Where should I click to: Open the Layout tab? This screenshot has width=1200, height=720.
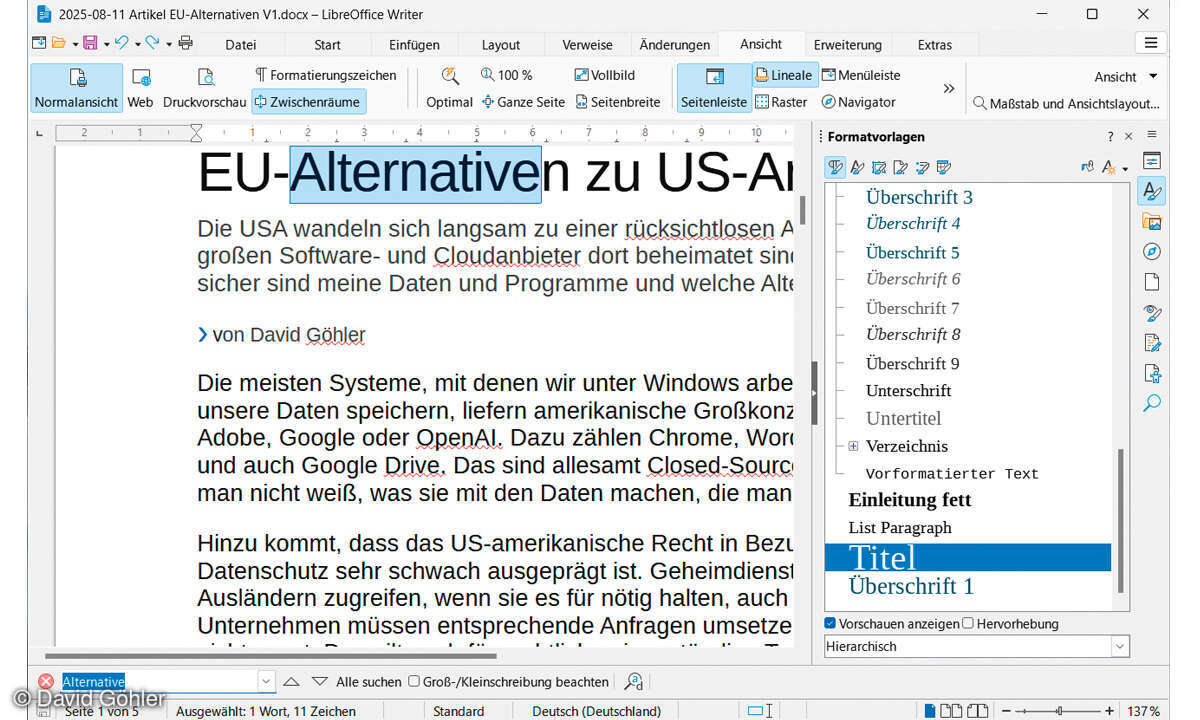[500, 45]
